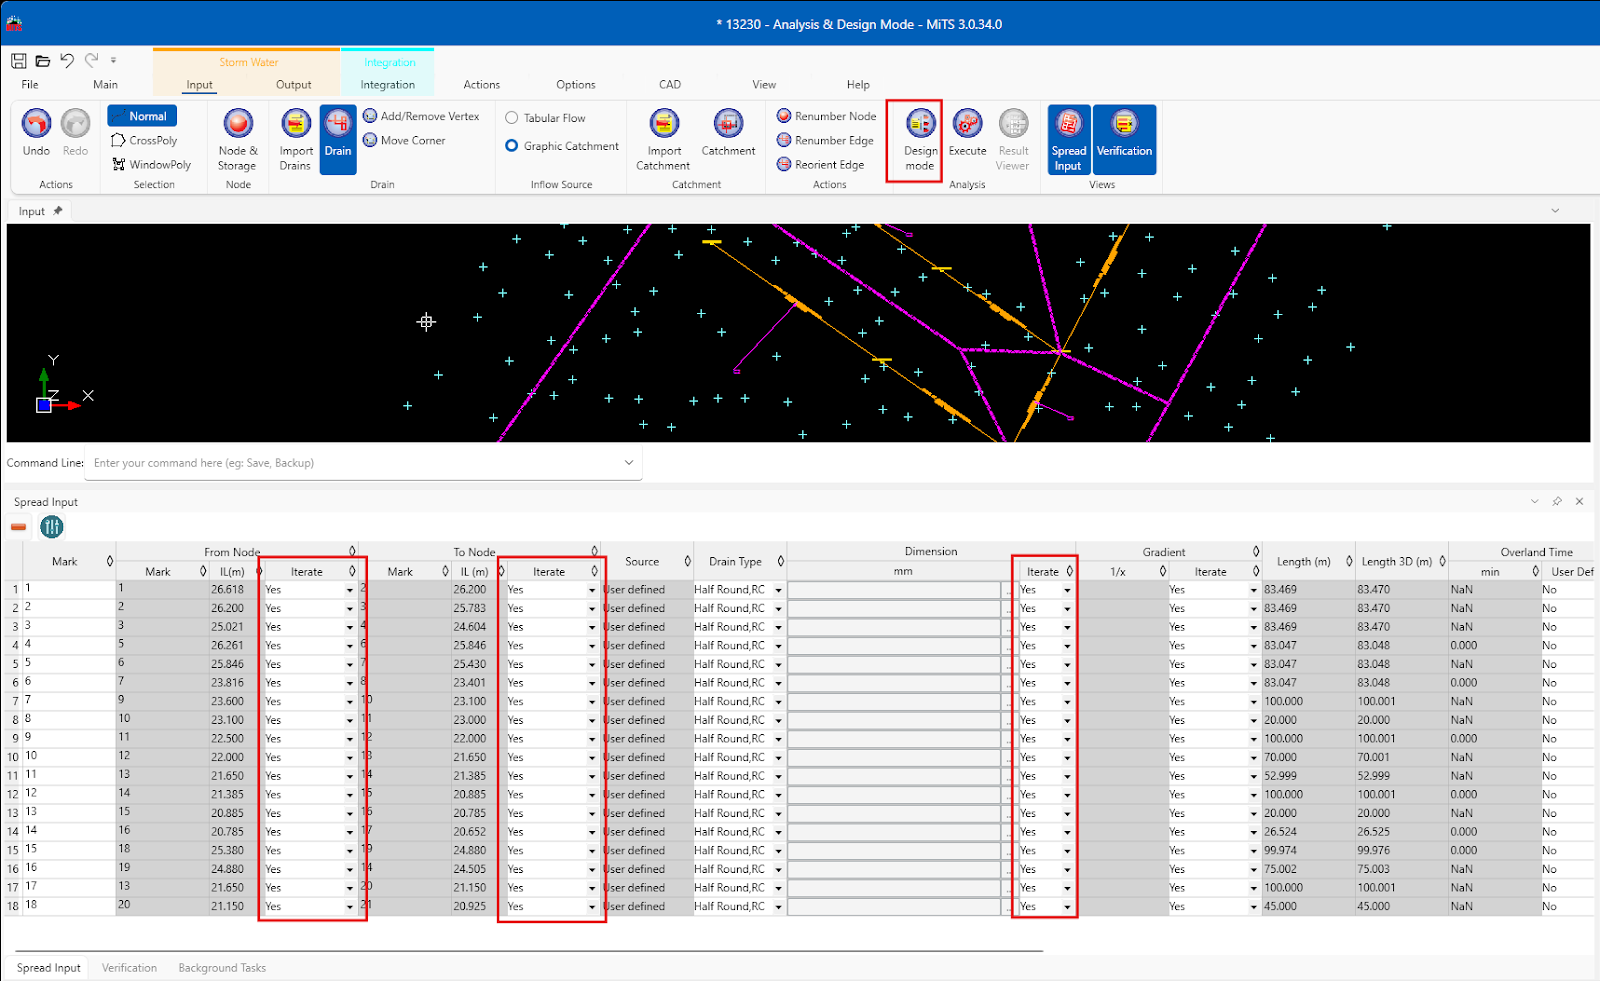Click the quick access undo arrow
1600x981 pixels.
click(x=67, y=60)
